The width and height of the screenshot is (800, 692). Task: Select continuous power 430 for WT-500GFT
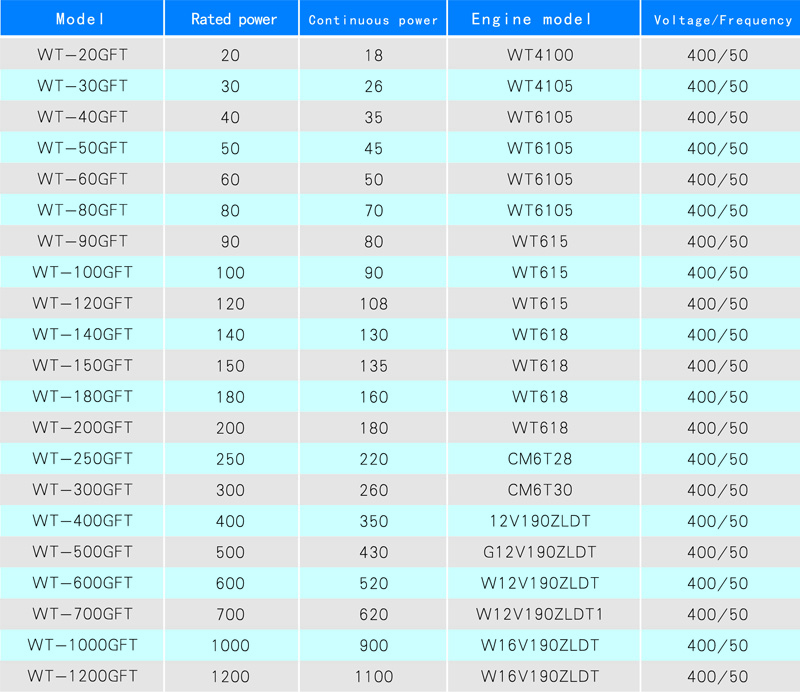373,552
